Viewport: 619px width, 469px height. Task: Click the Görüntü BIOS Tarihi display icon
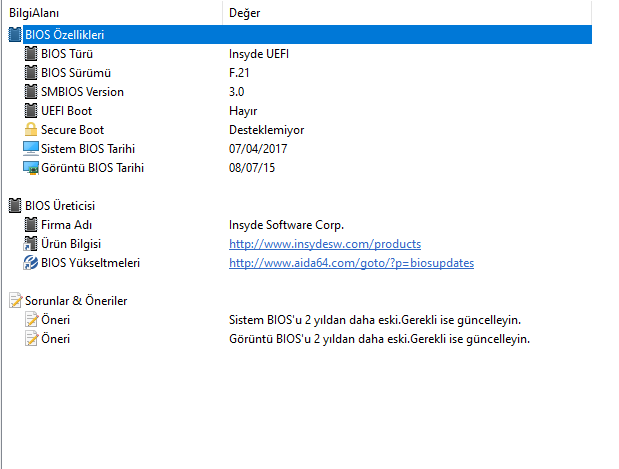[x=31, y=168]
